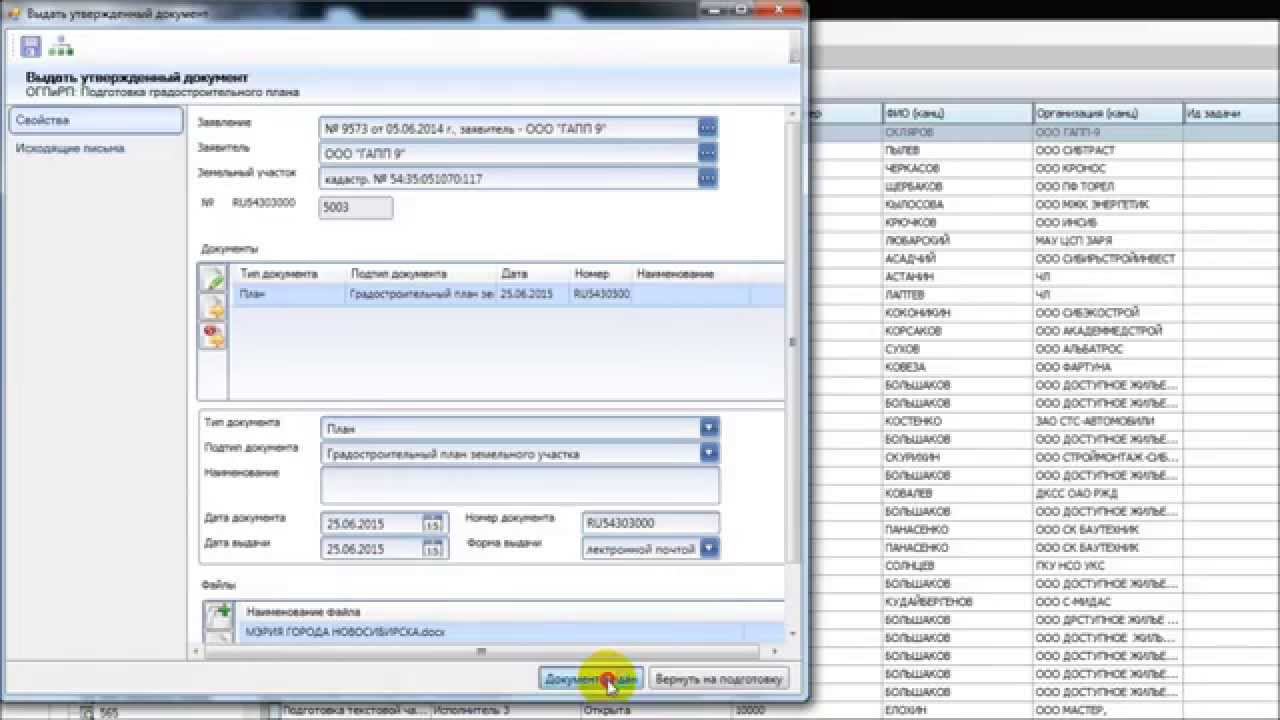Select the АСАДЧИЙ cell in background table

tap(957, 258)
